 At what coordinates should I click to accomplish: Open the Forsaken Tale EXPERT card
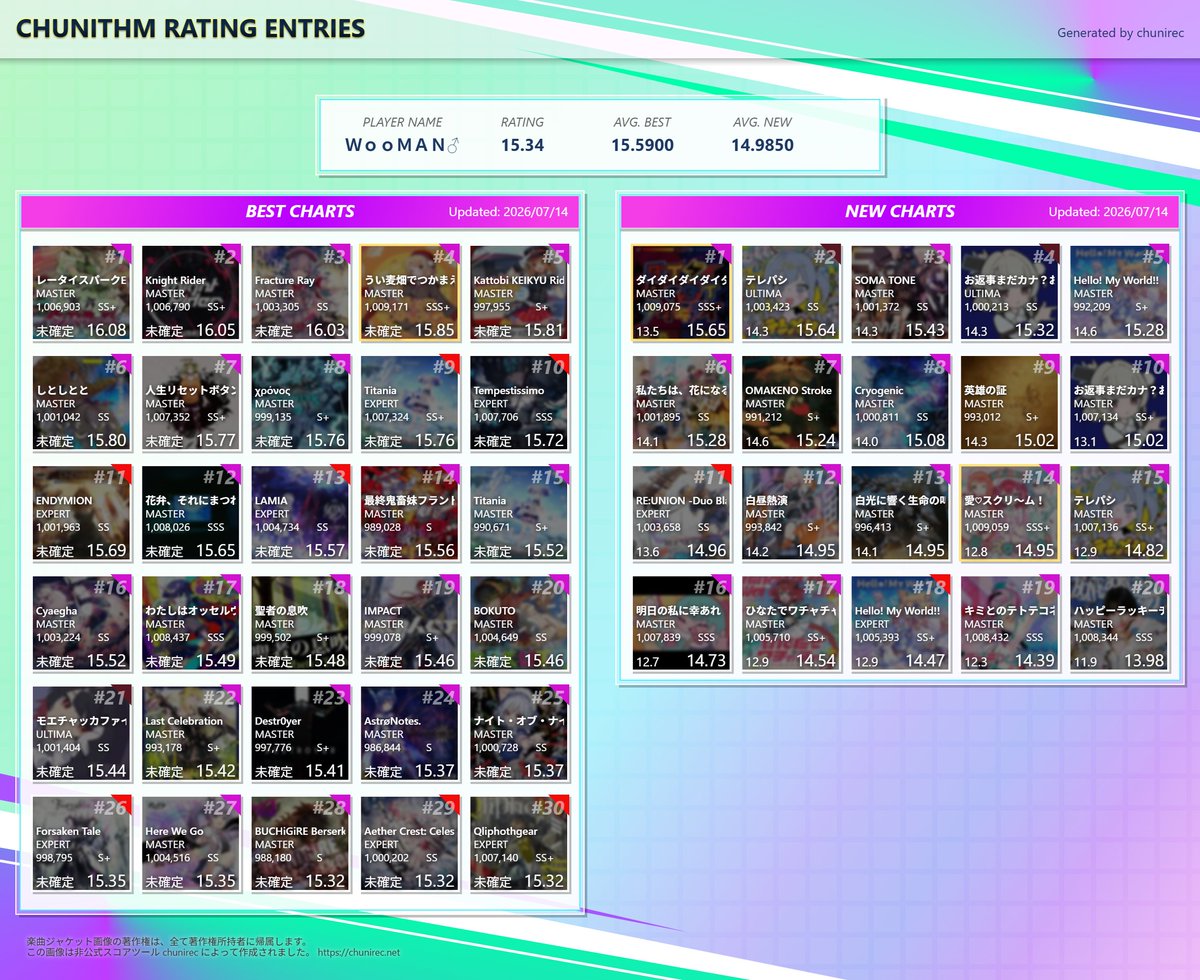pyautogui.click(x=82, y=844)
